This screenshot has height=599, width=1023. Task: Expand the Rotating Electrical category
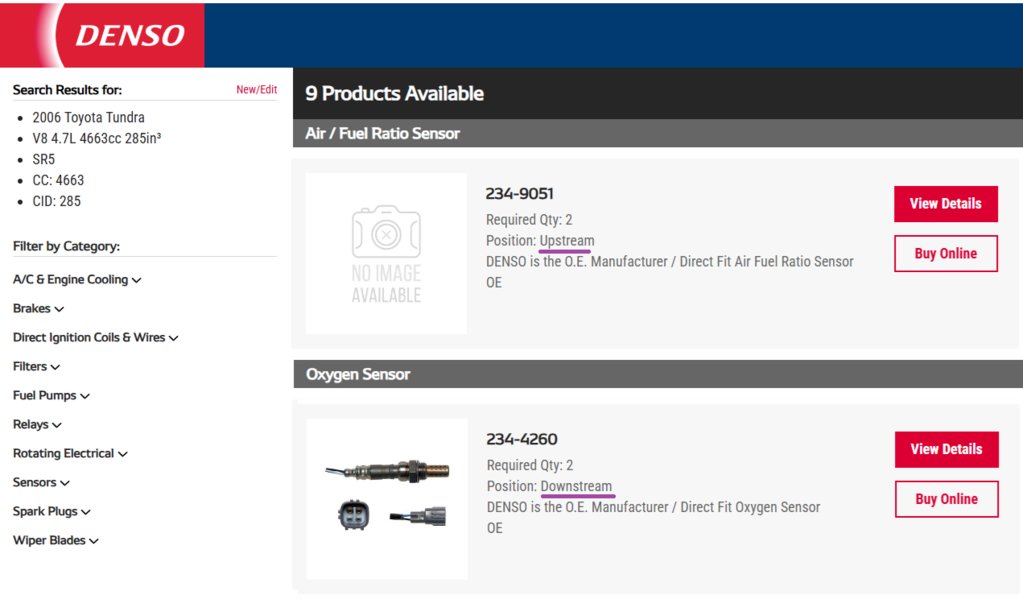(x=70, y=453)
